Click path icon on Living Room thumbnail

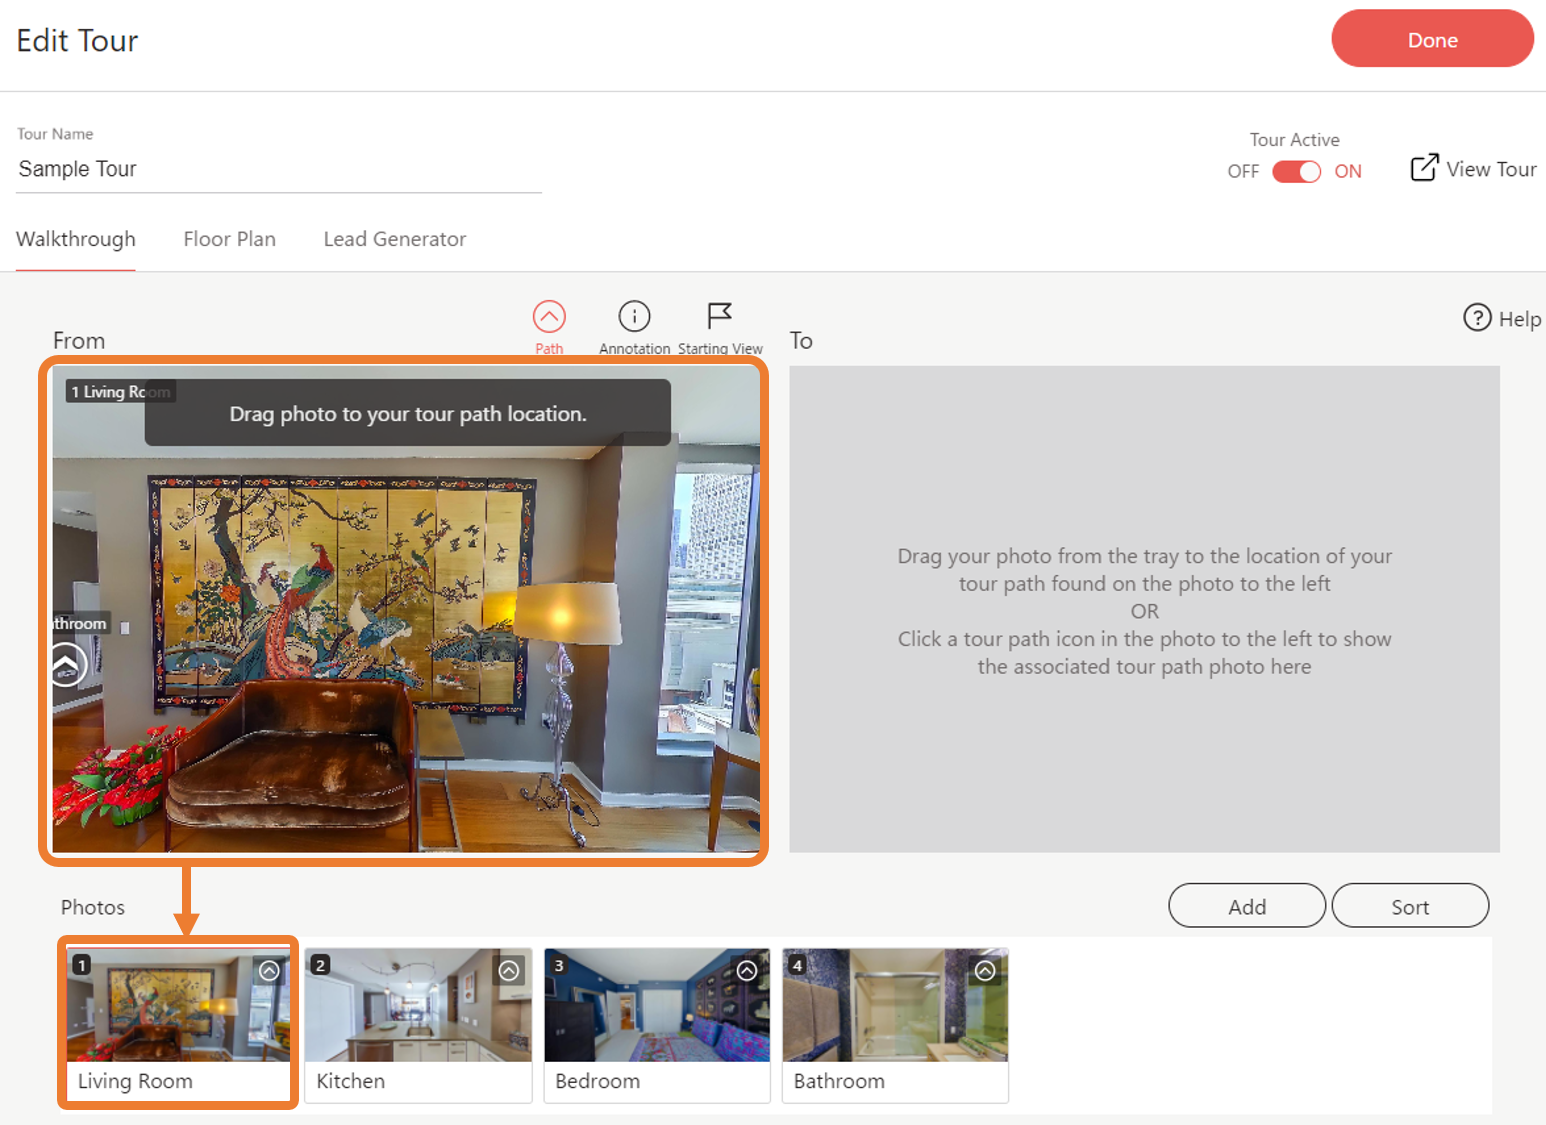coord(269,970)
